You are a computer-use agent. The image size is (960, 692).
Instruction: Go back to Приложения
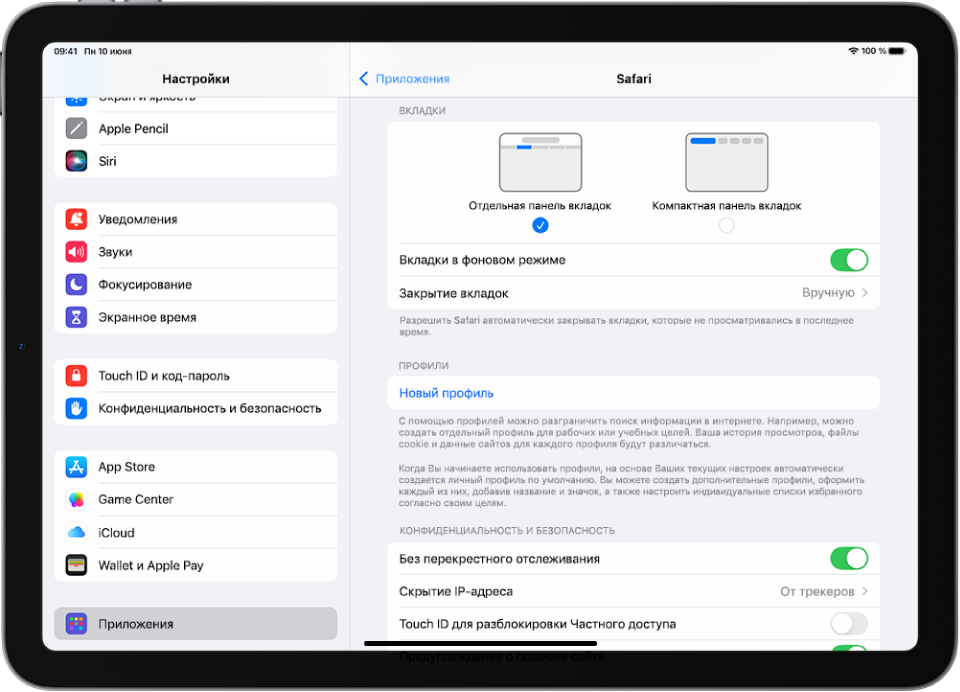(404, 78)
